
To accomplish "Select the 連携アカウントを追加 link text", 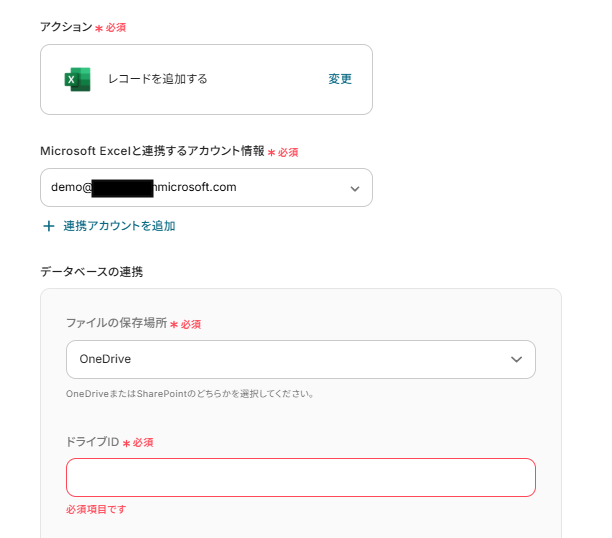I will click(119, 226).
